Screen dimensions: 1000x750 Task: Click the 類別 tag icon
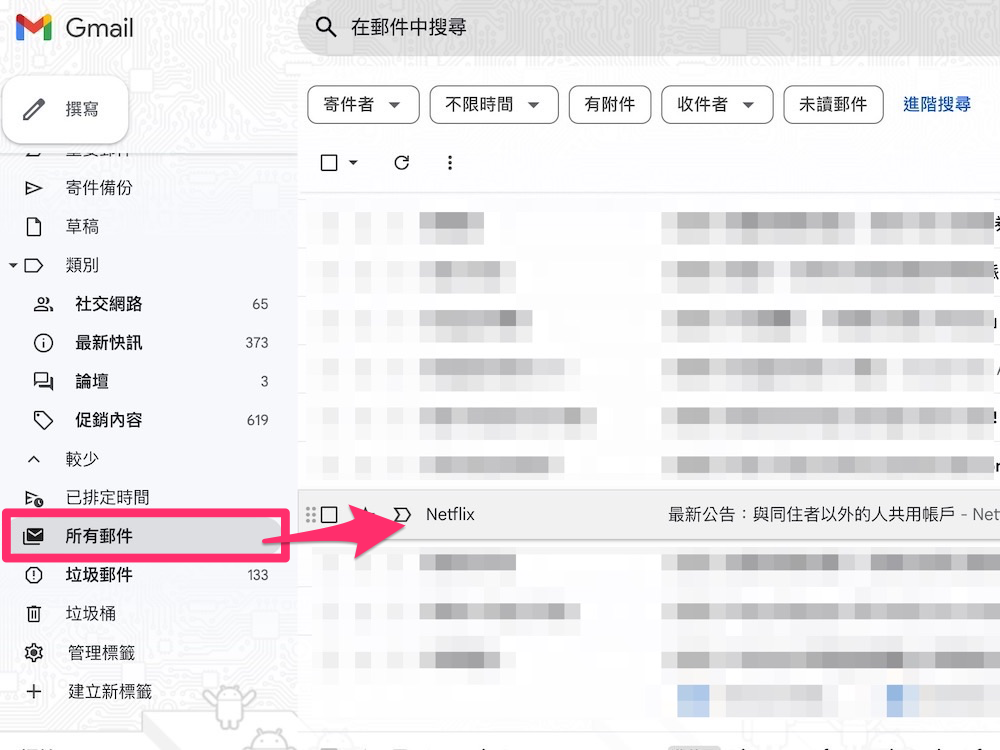(x=34, y=265)
